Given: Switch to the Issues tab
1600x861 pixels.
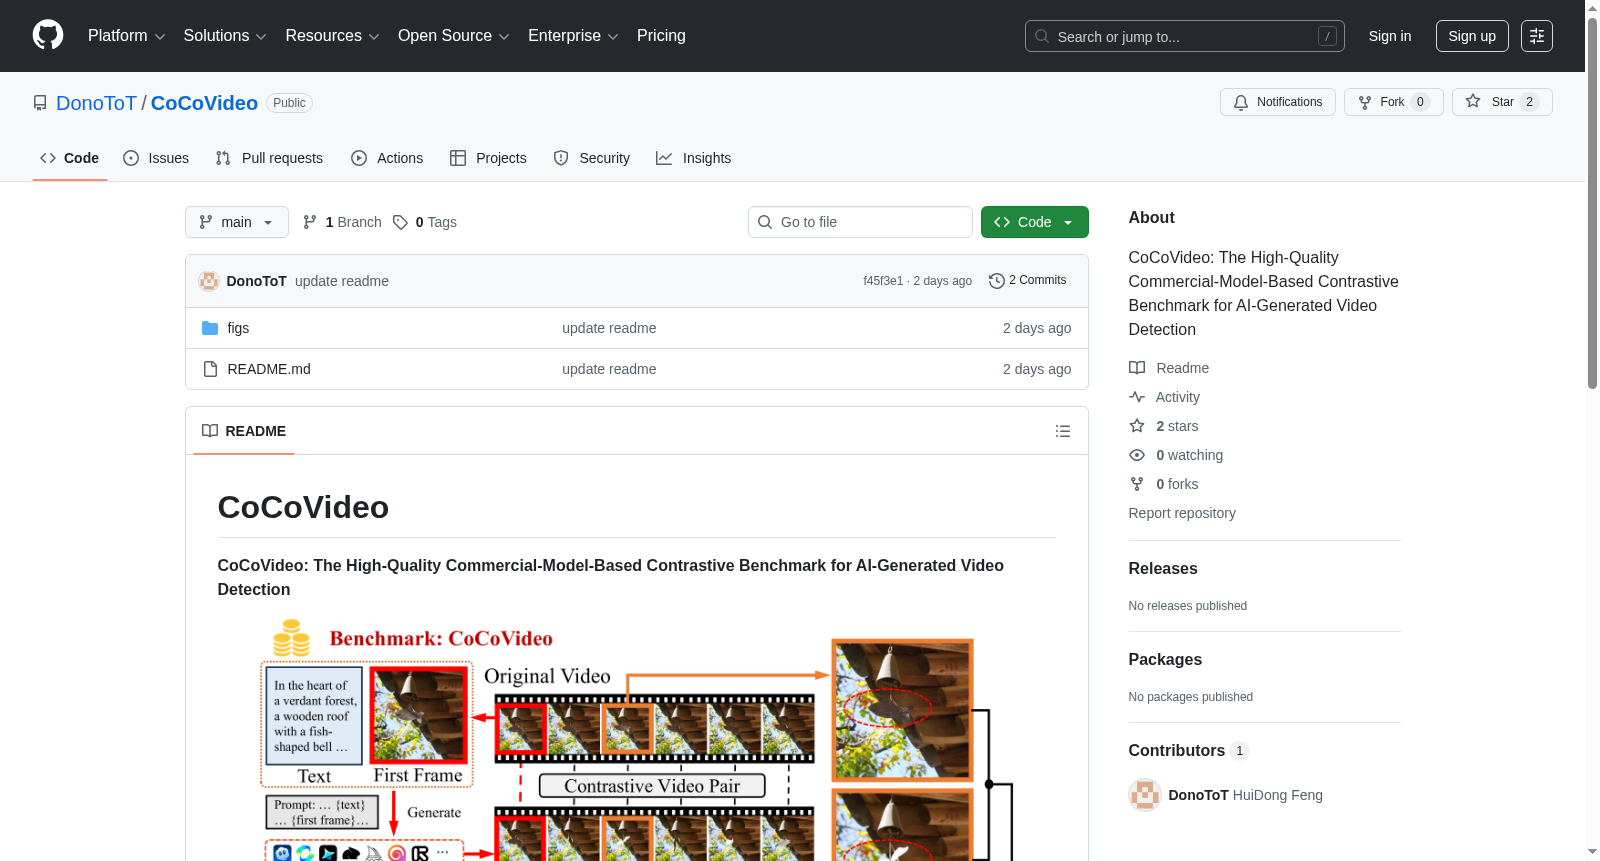Looking at the screenshot, I should pos(156,158).
